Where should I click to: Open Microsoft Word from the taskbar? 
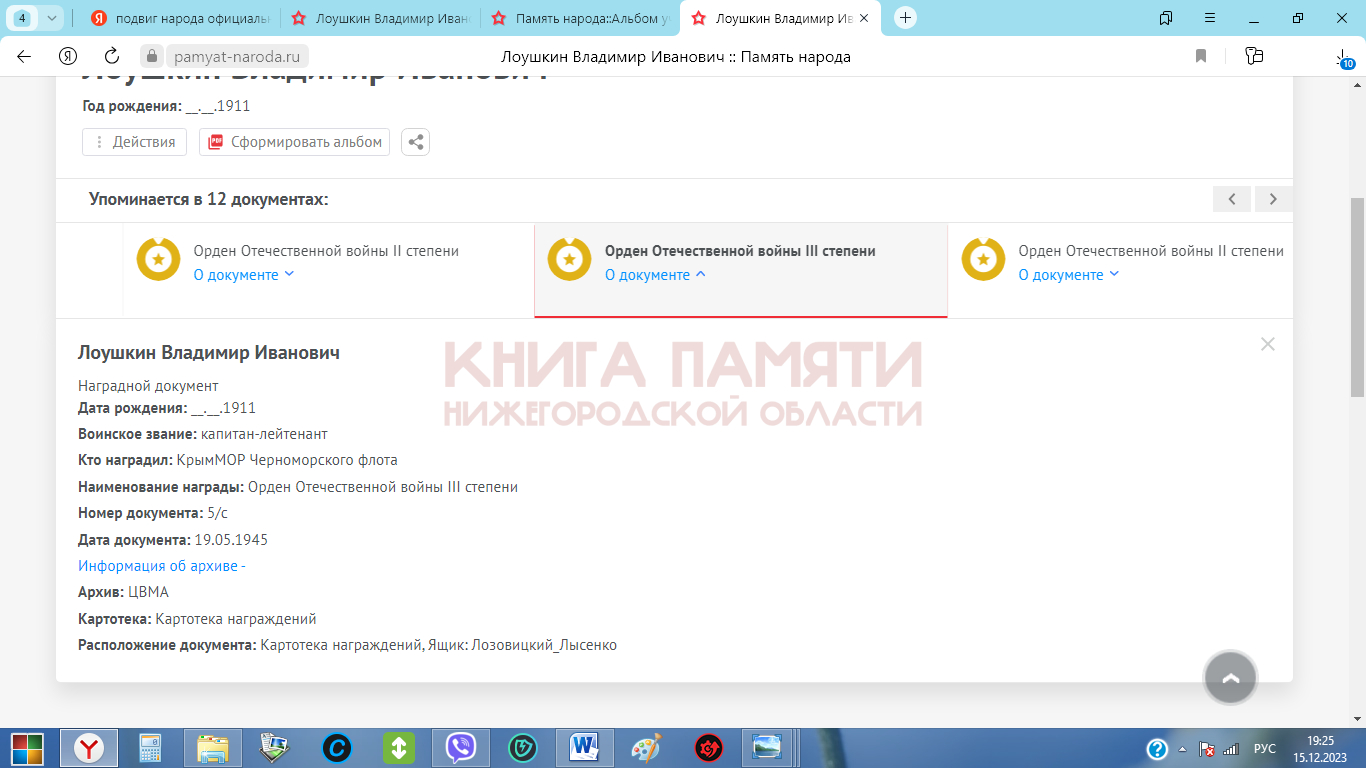tap(585, 748)
